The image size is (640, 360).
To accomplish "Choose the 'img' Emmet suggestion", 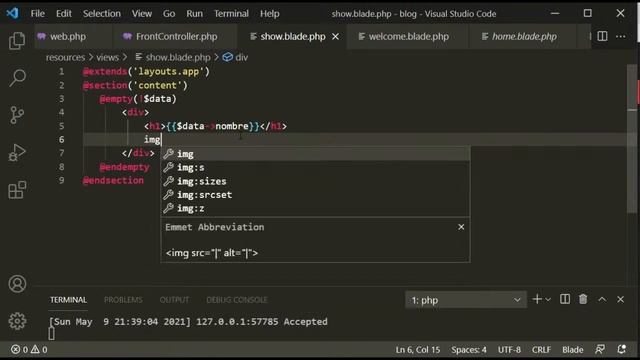I will [315, 154].
